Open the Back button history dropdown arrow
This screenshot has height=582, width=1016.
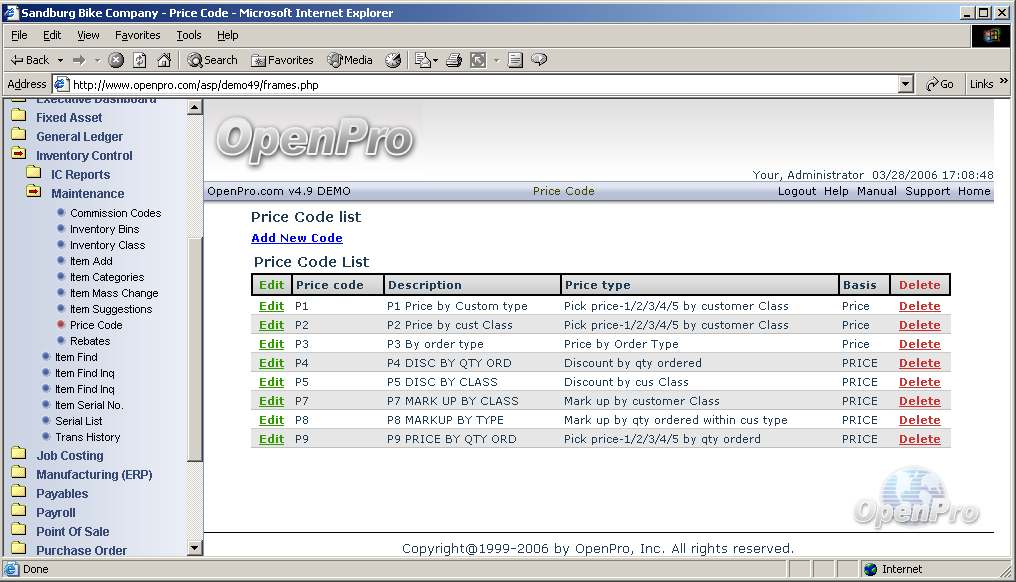(60, 60)
